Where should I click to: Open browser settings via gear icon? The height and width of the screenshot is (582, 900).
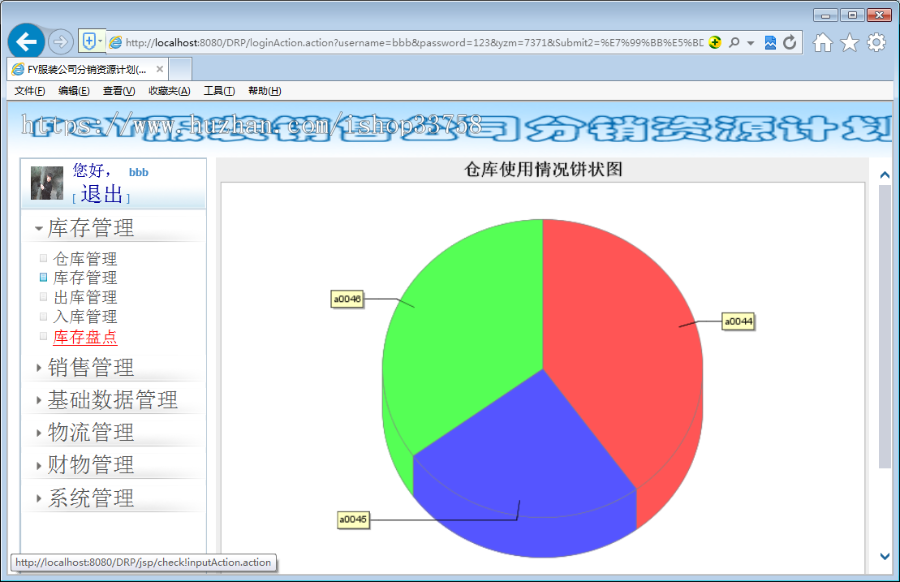click(x=875, y=42)
